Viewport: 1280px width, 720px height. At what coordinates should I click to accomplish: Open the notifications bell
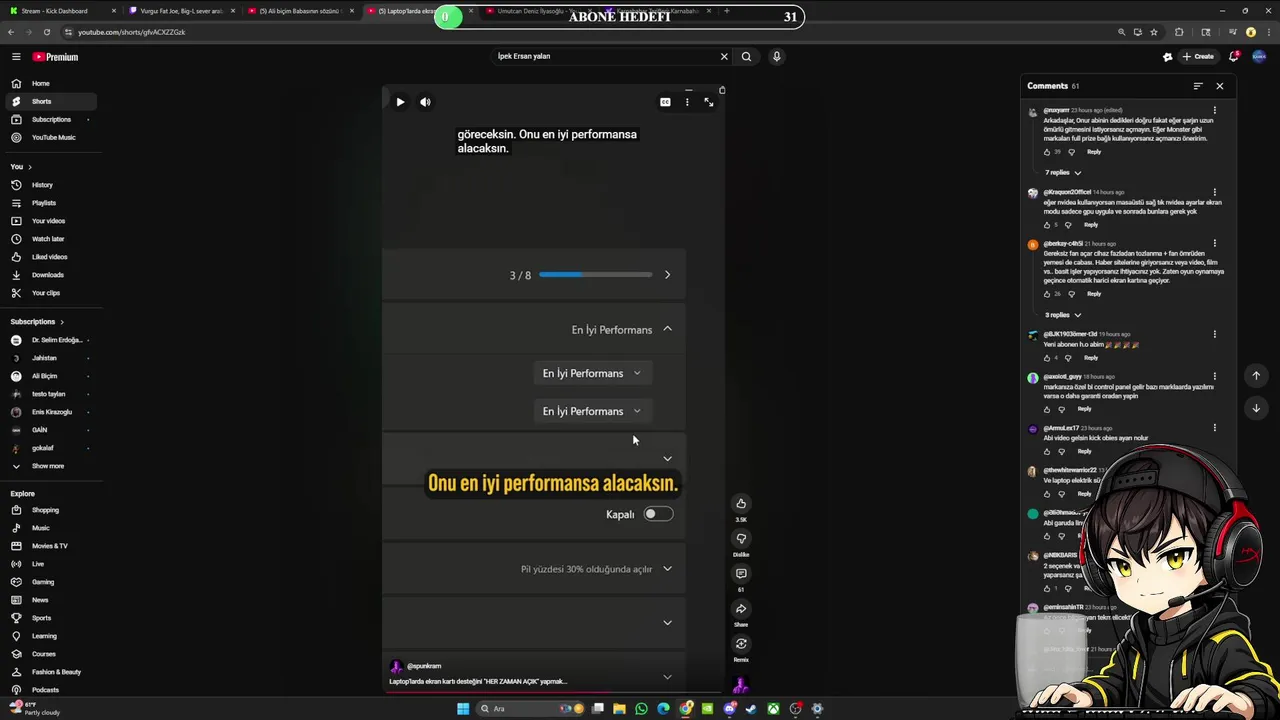(1234, 57)
